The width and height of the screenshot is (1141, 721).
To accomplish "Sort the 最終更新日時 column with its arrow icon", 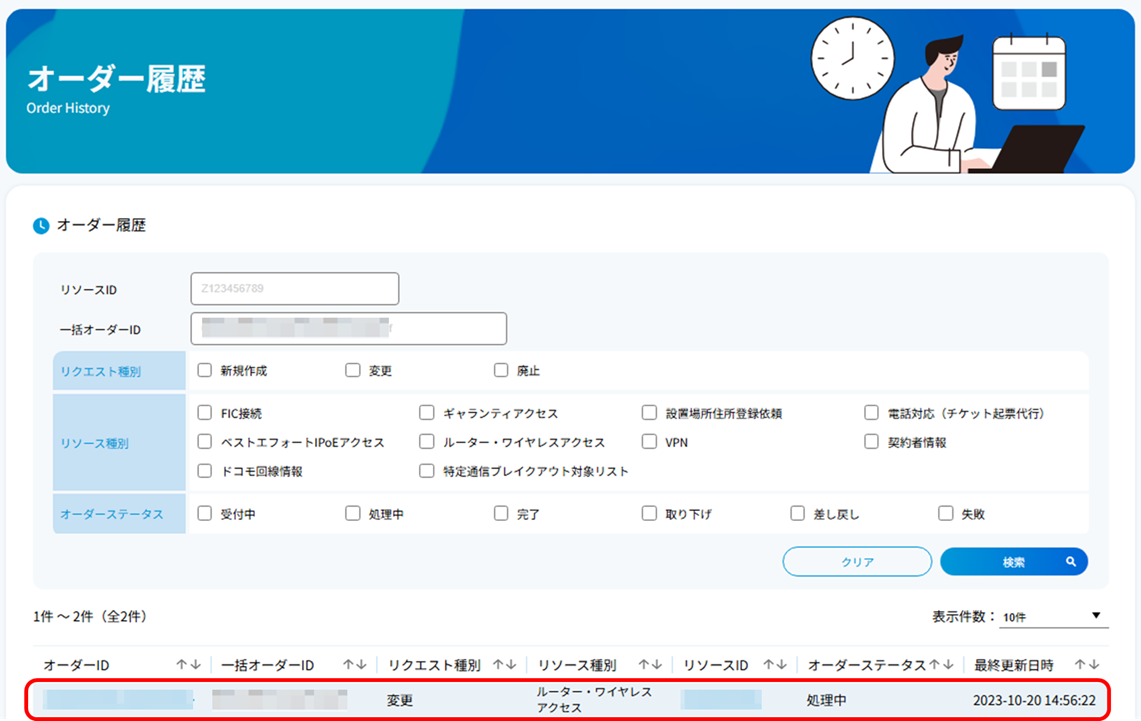I will (x=1087, y=663).
